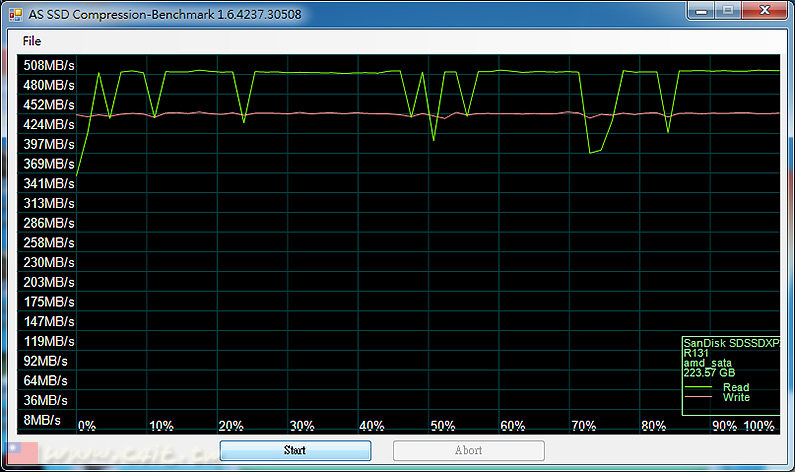Click the 119MB/s axis label

49,341
